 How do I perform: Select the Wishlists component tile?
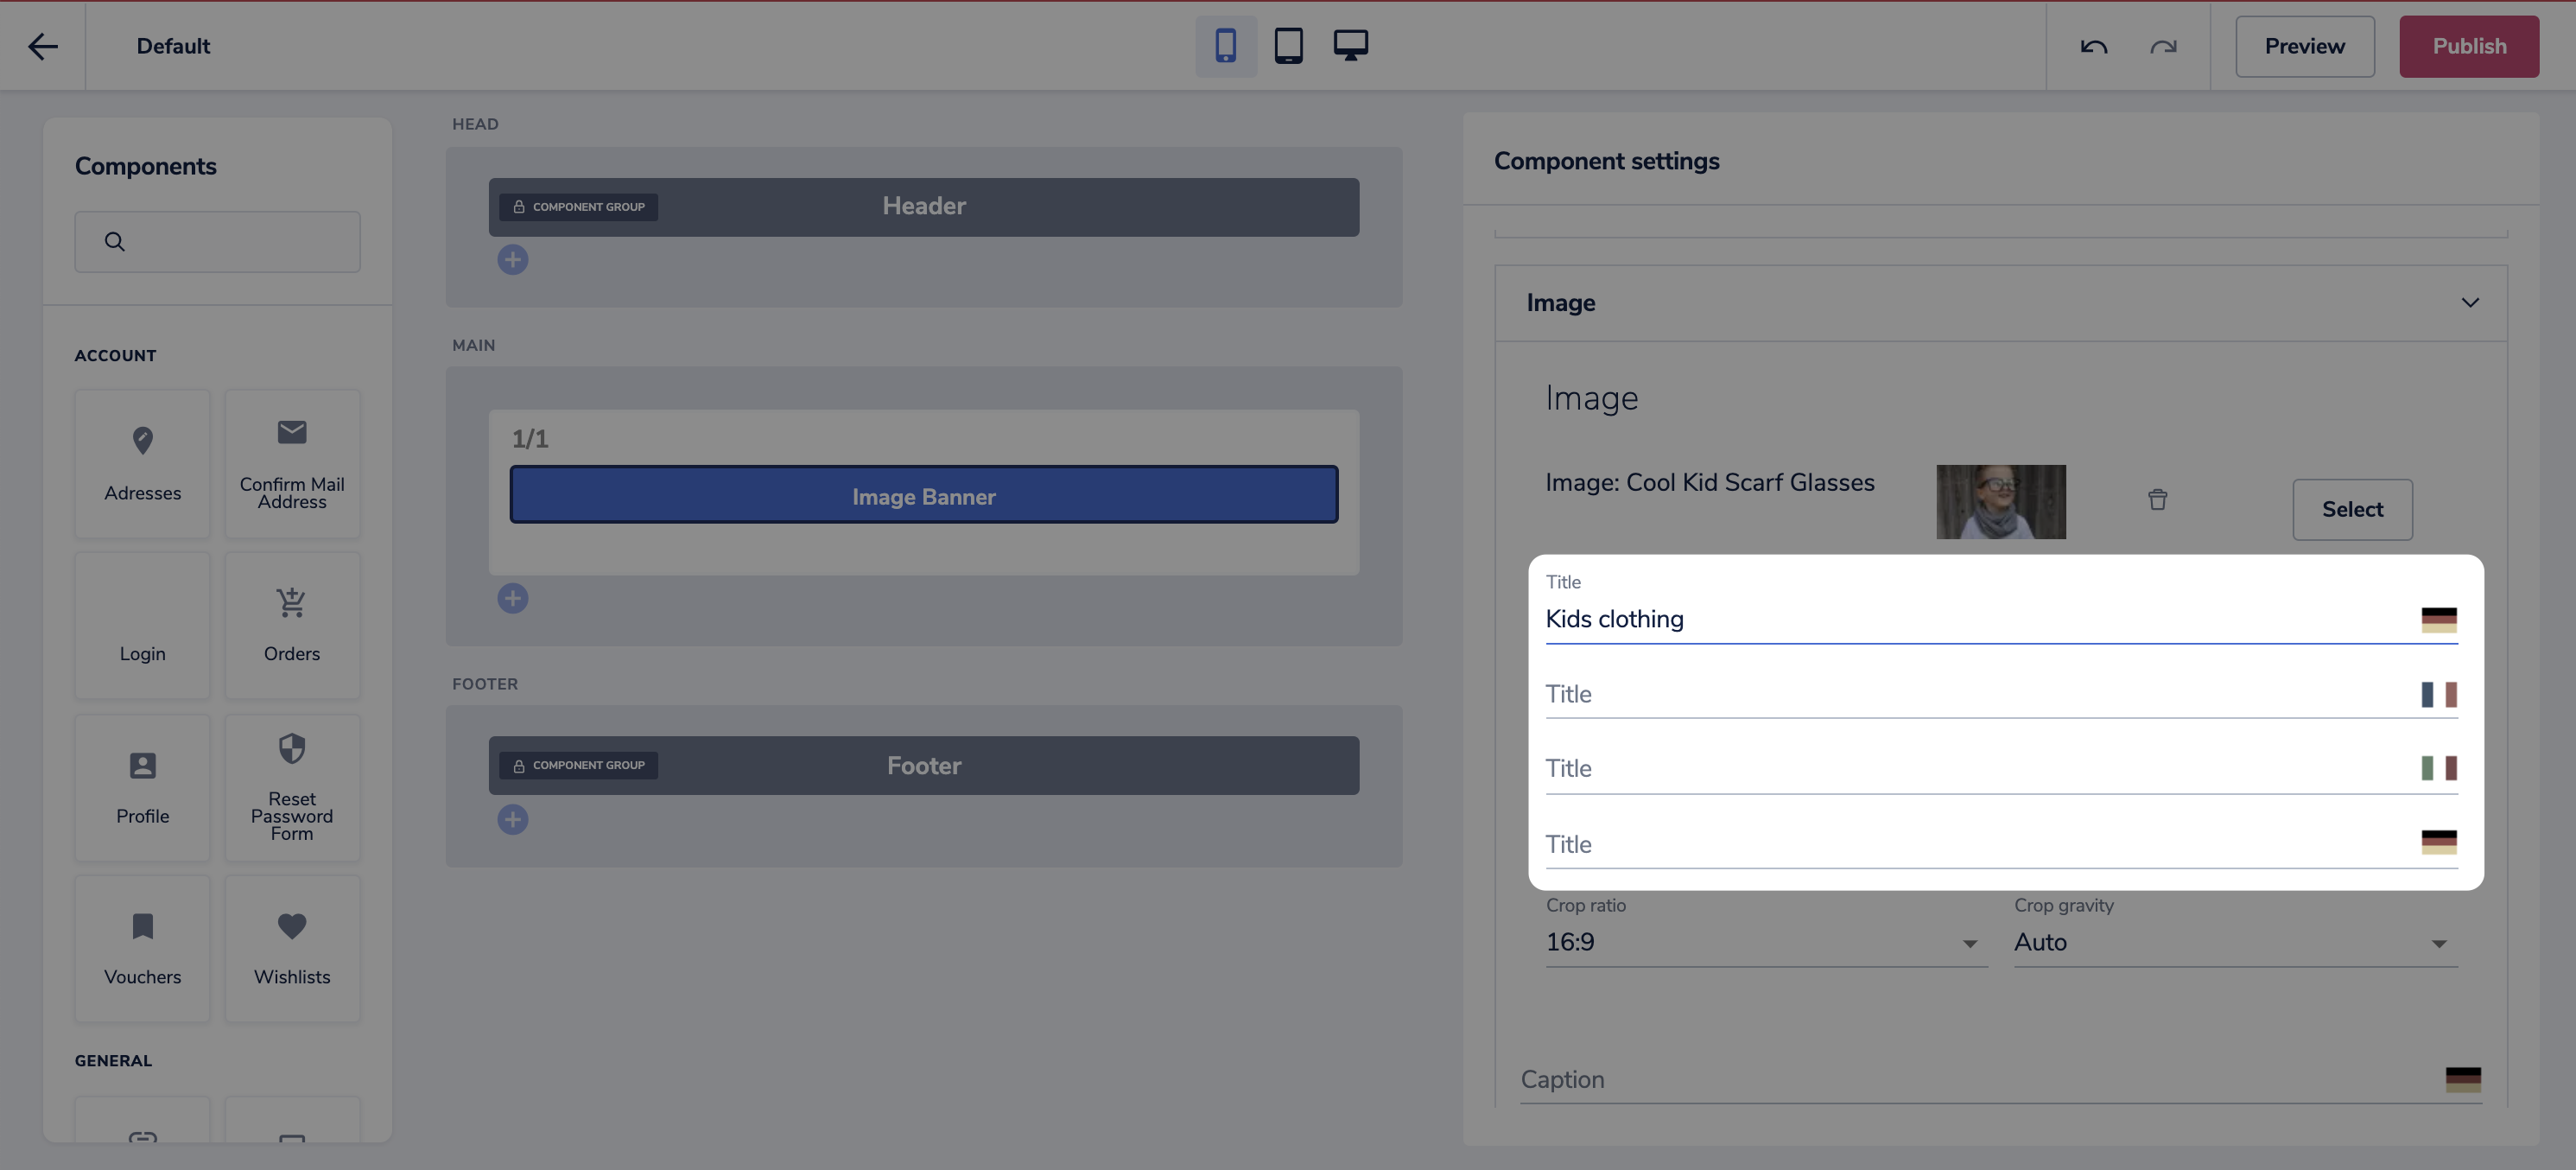pos(292,948)
